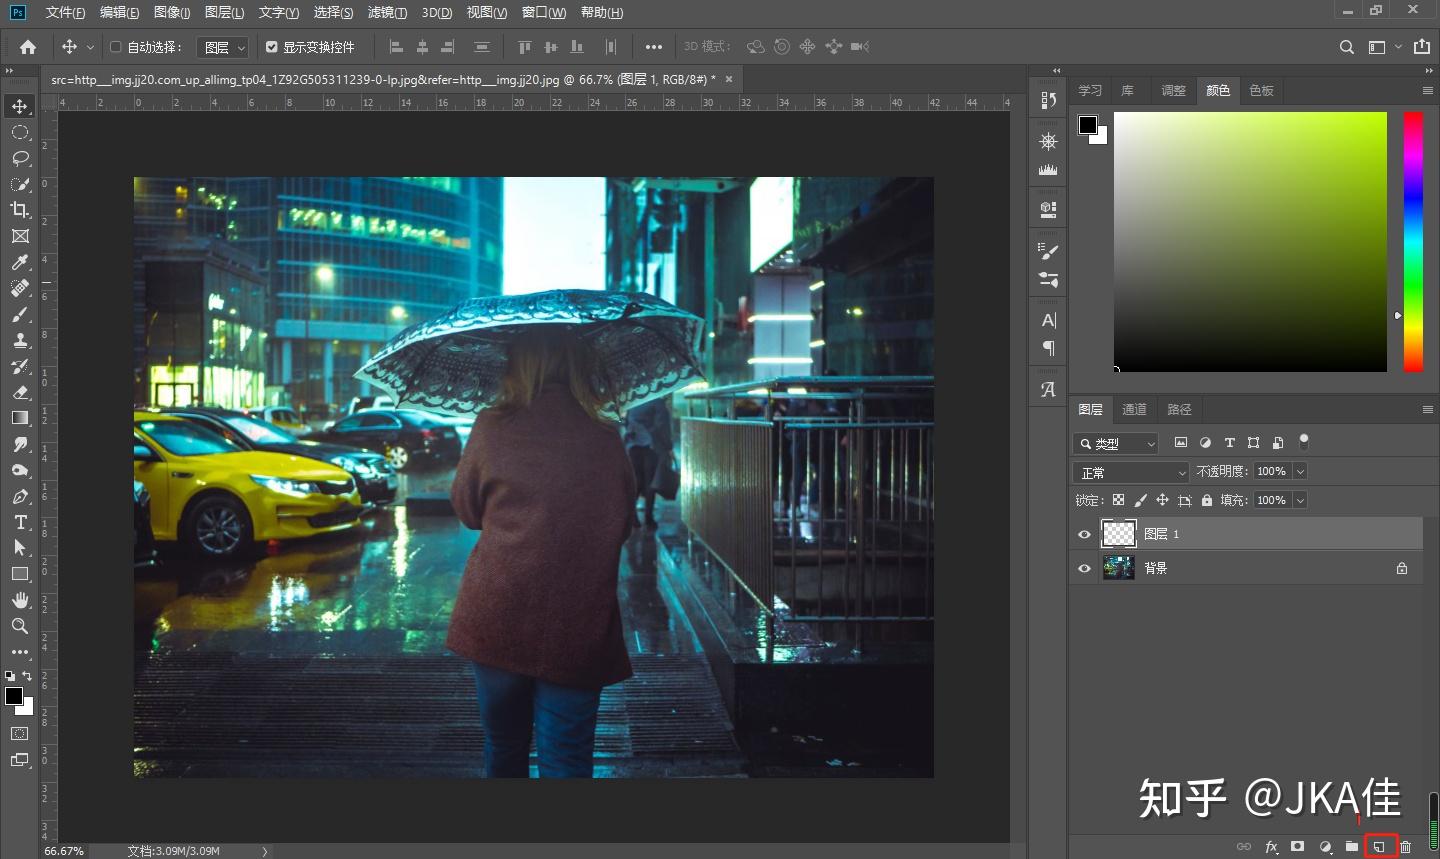Select the Eyedropper tool
Image resolution: width=1440 pixels, height=859 pixels.
point(20,262)
